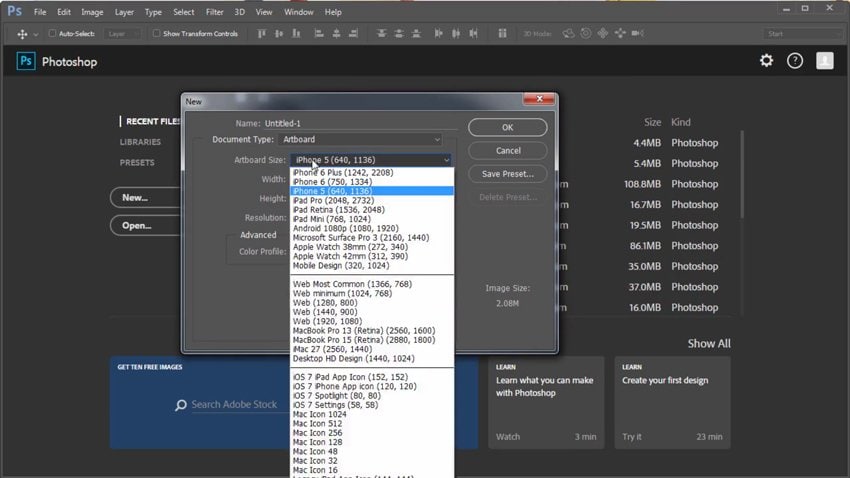Click 3D Rotate mode icon
This screenshot has width=850, height=478.
568,34
